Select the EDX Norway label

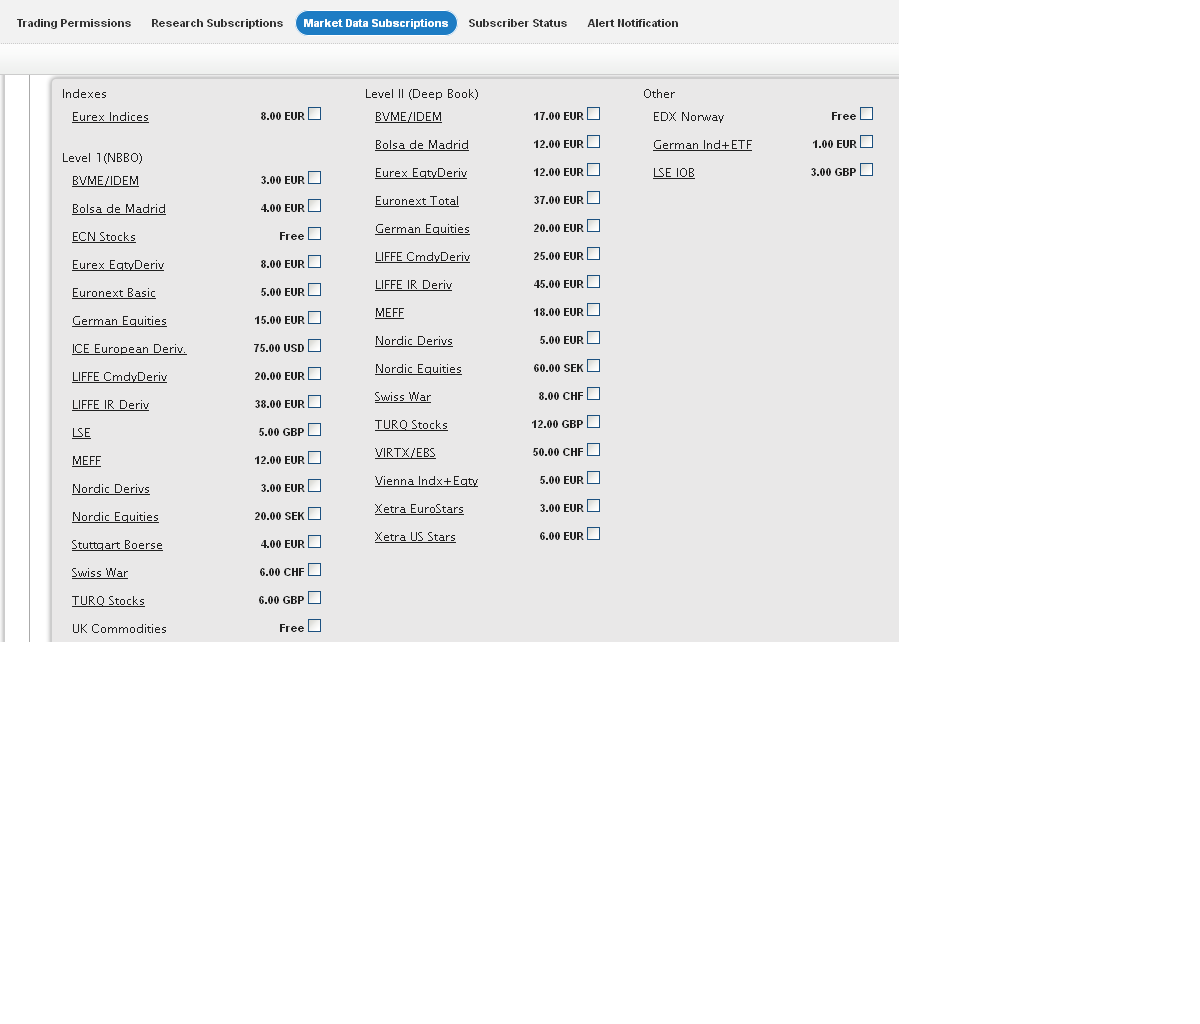pos(688,117)
